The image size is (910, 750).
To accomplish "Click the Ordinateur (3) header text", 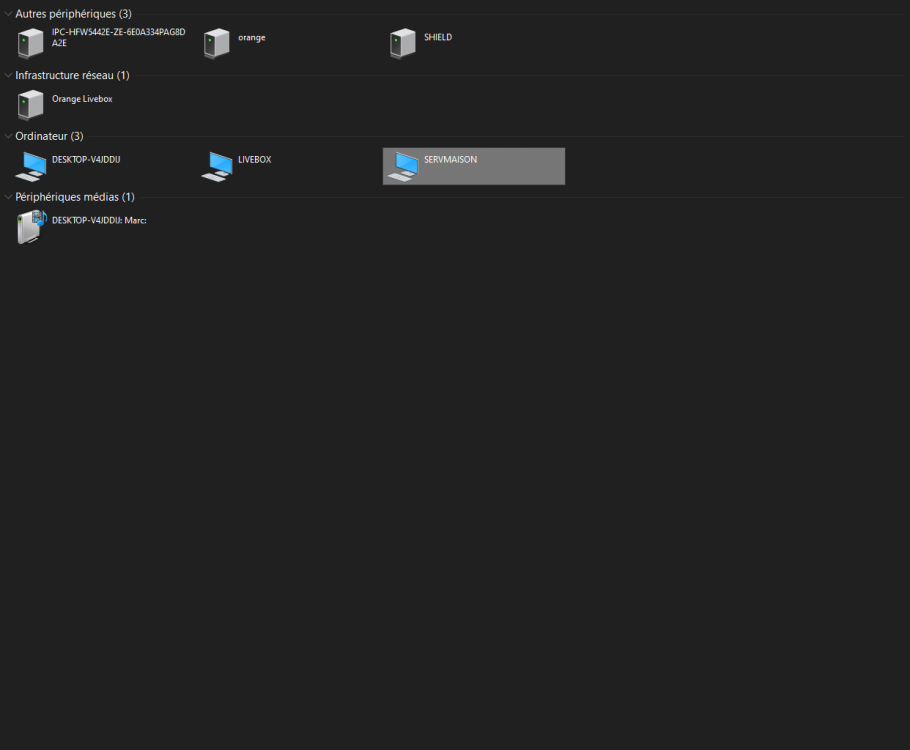I will point(49,136).
